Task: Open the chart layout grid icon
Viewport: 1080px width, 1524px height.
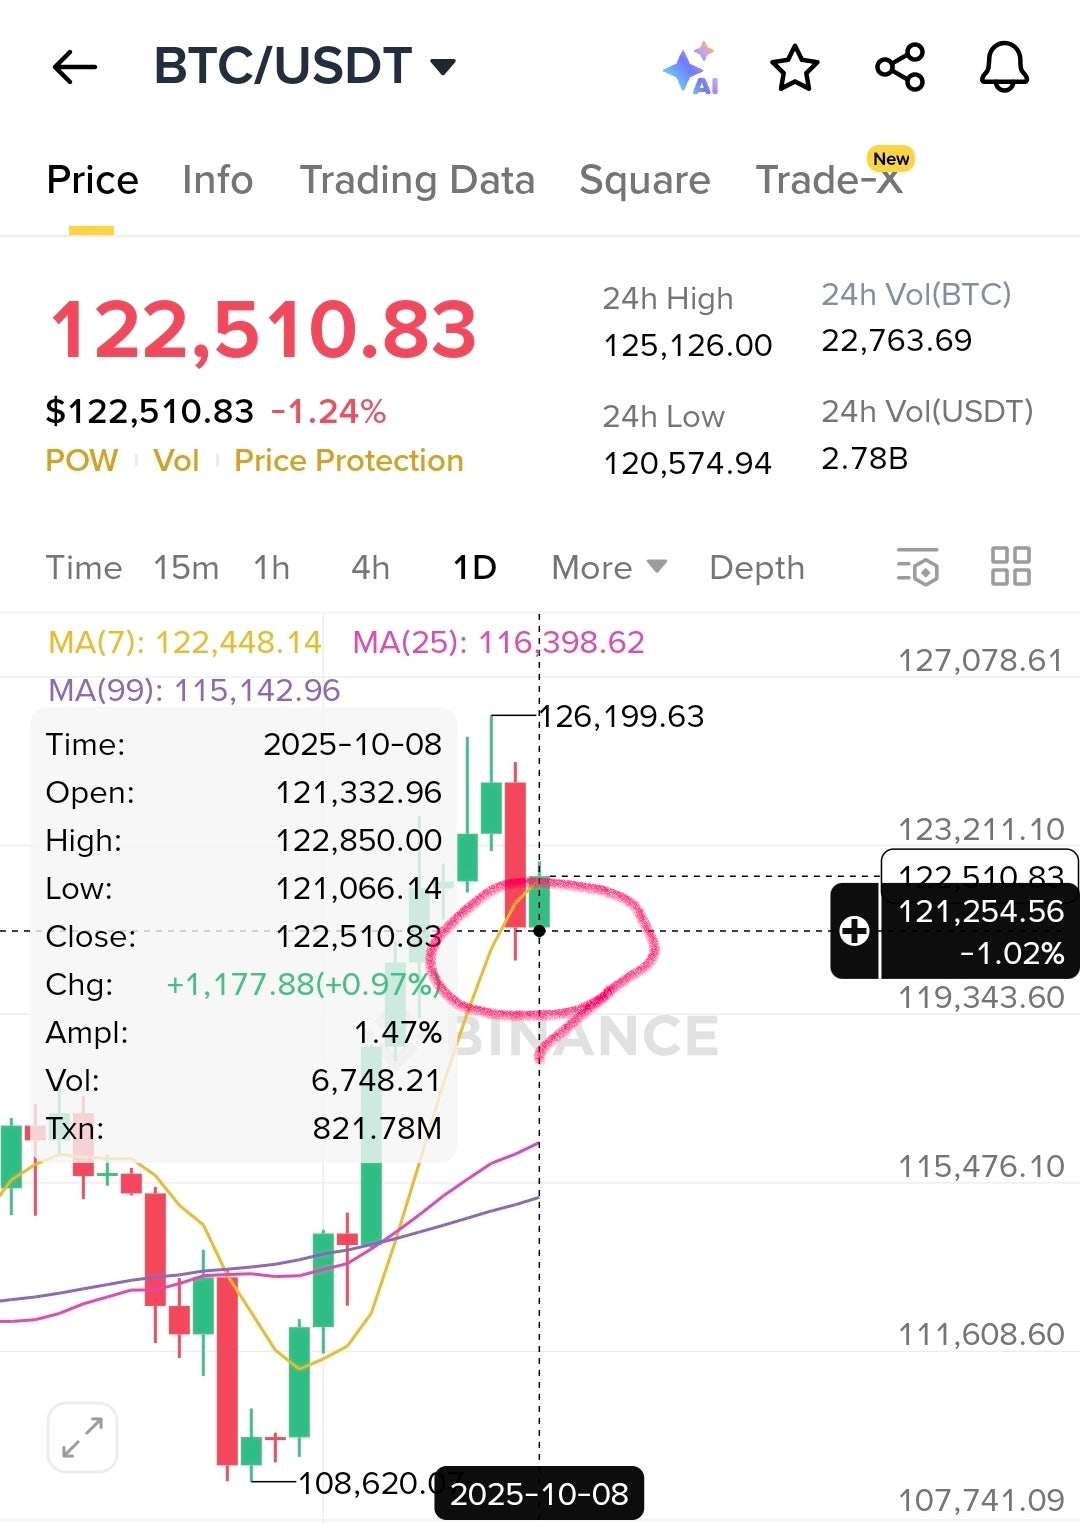Action: click(1010, 566)
